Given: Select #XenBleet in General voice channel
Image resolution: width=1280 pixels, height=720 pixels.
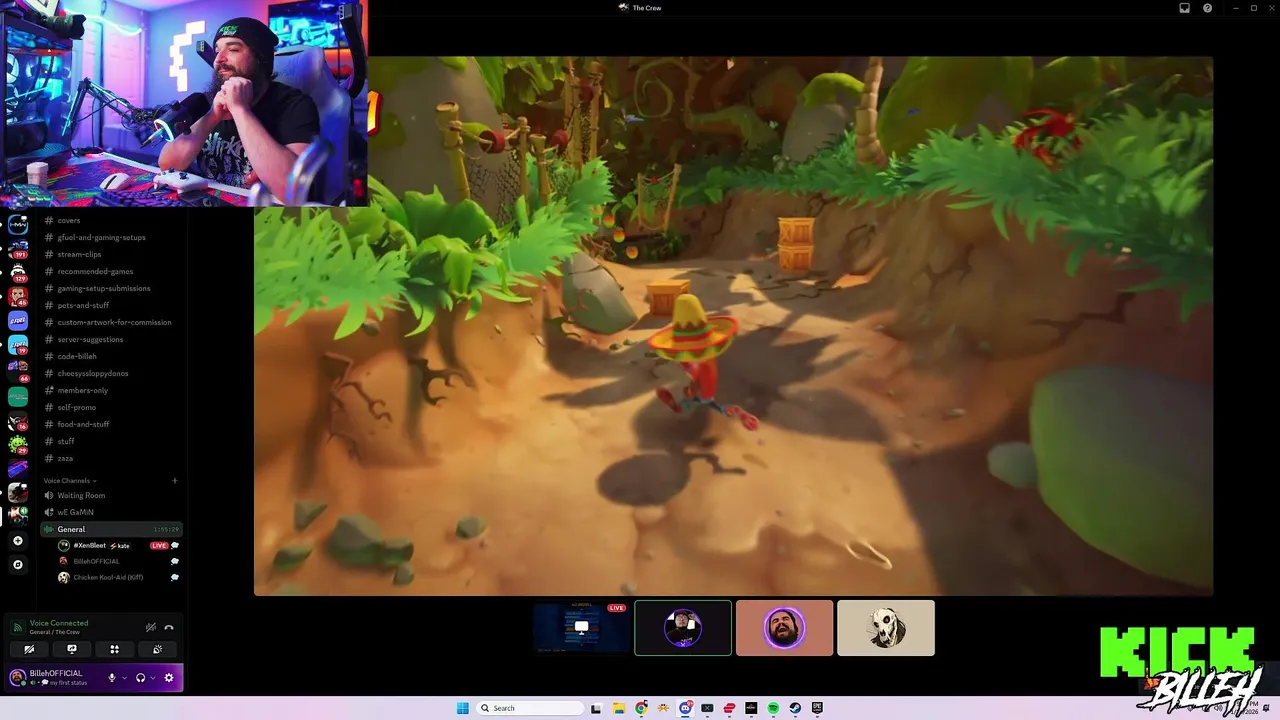Looking at the screenshot, I should point(89,545).
